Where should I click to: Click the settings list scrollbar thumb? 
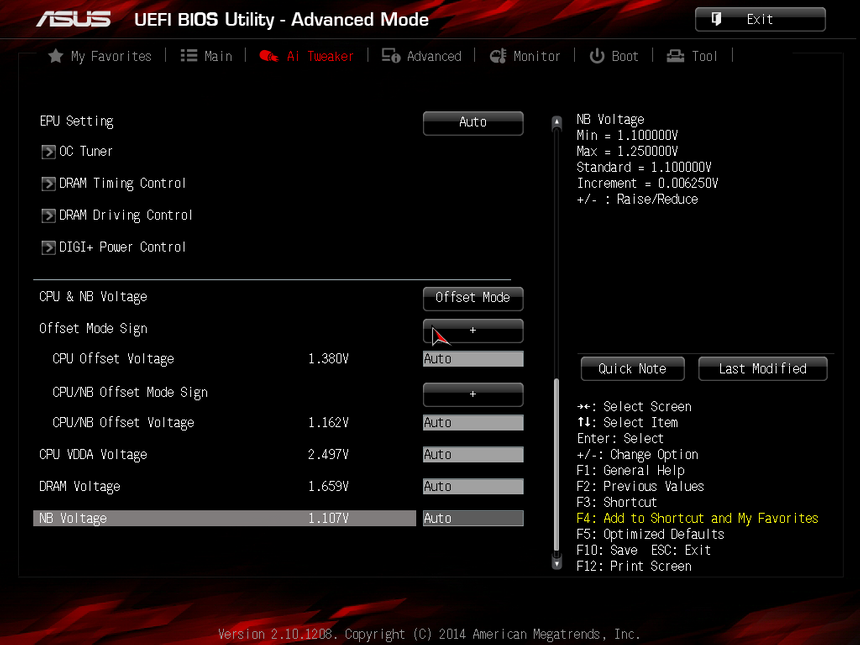coord(557,465)
